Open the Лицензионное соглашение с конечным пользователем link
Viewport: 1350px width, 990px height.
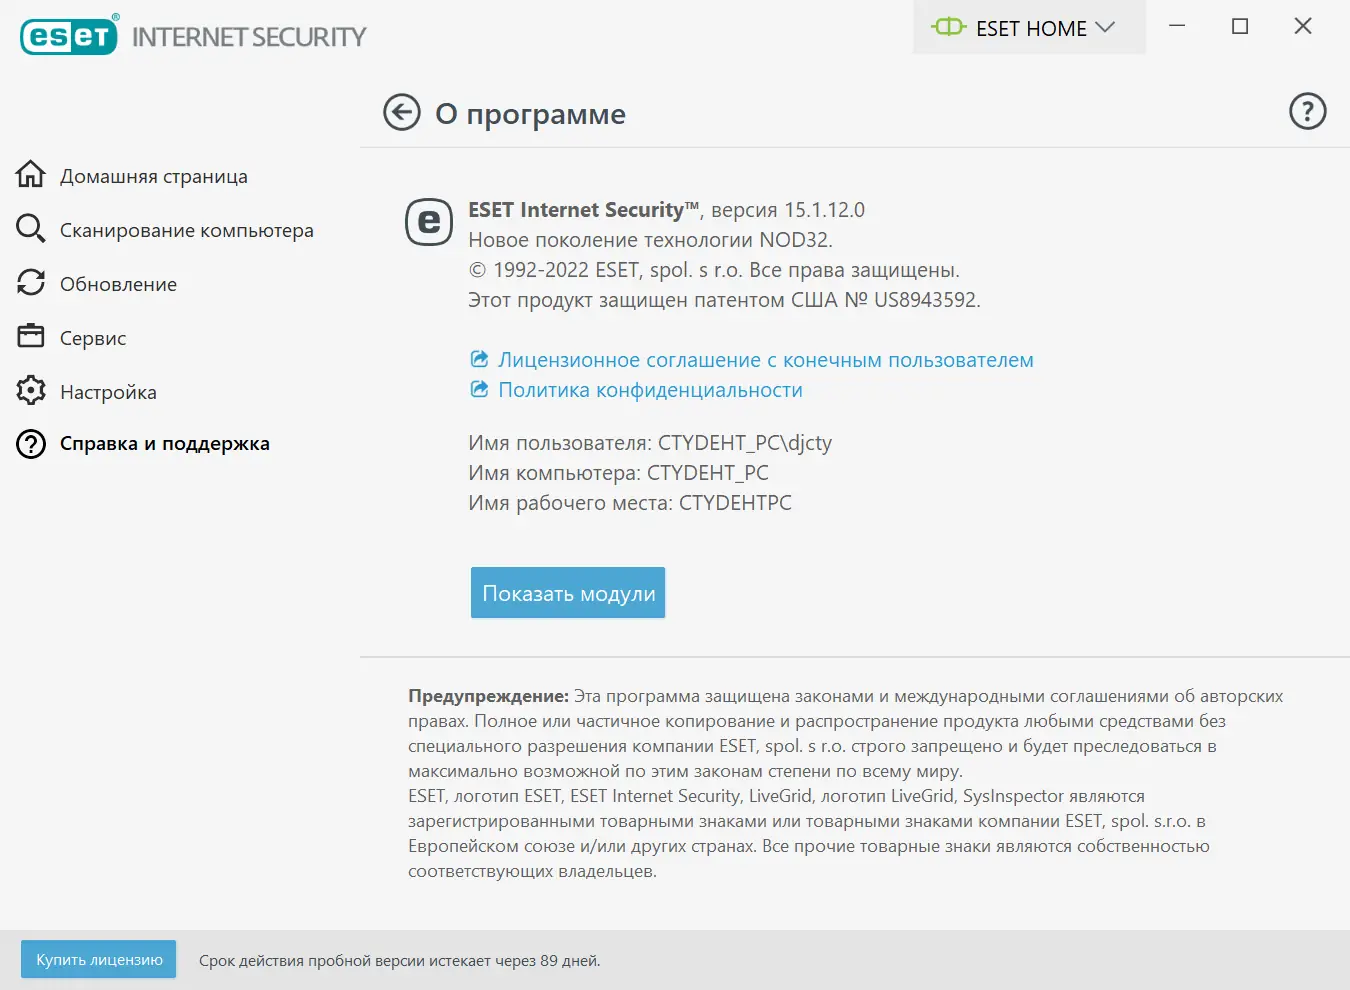(x=764, y=359)
